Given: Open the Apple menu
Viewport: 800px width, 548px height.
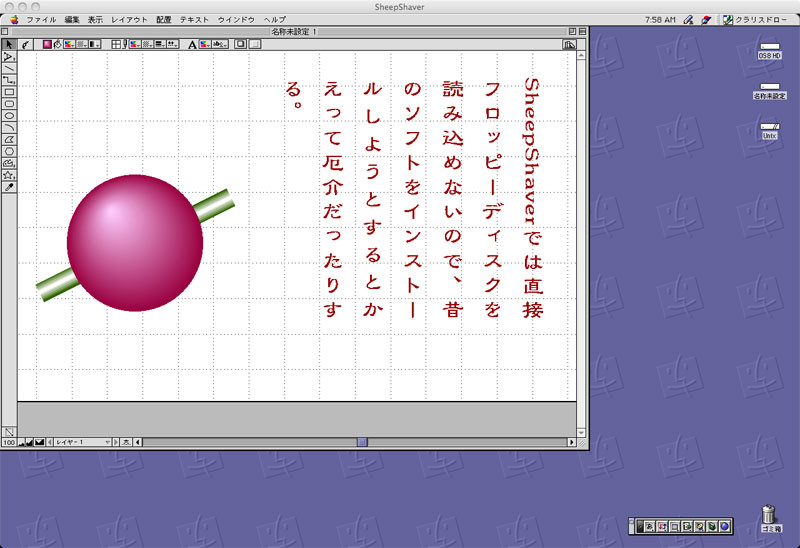Looking at the screenshot, I should (x=14, y=19).
